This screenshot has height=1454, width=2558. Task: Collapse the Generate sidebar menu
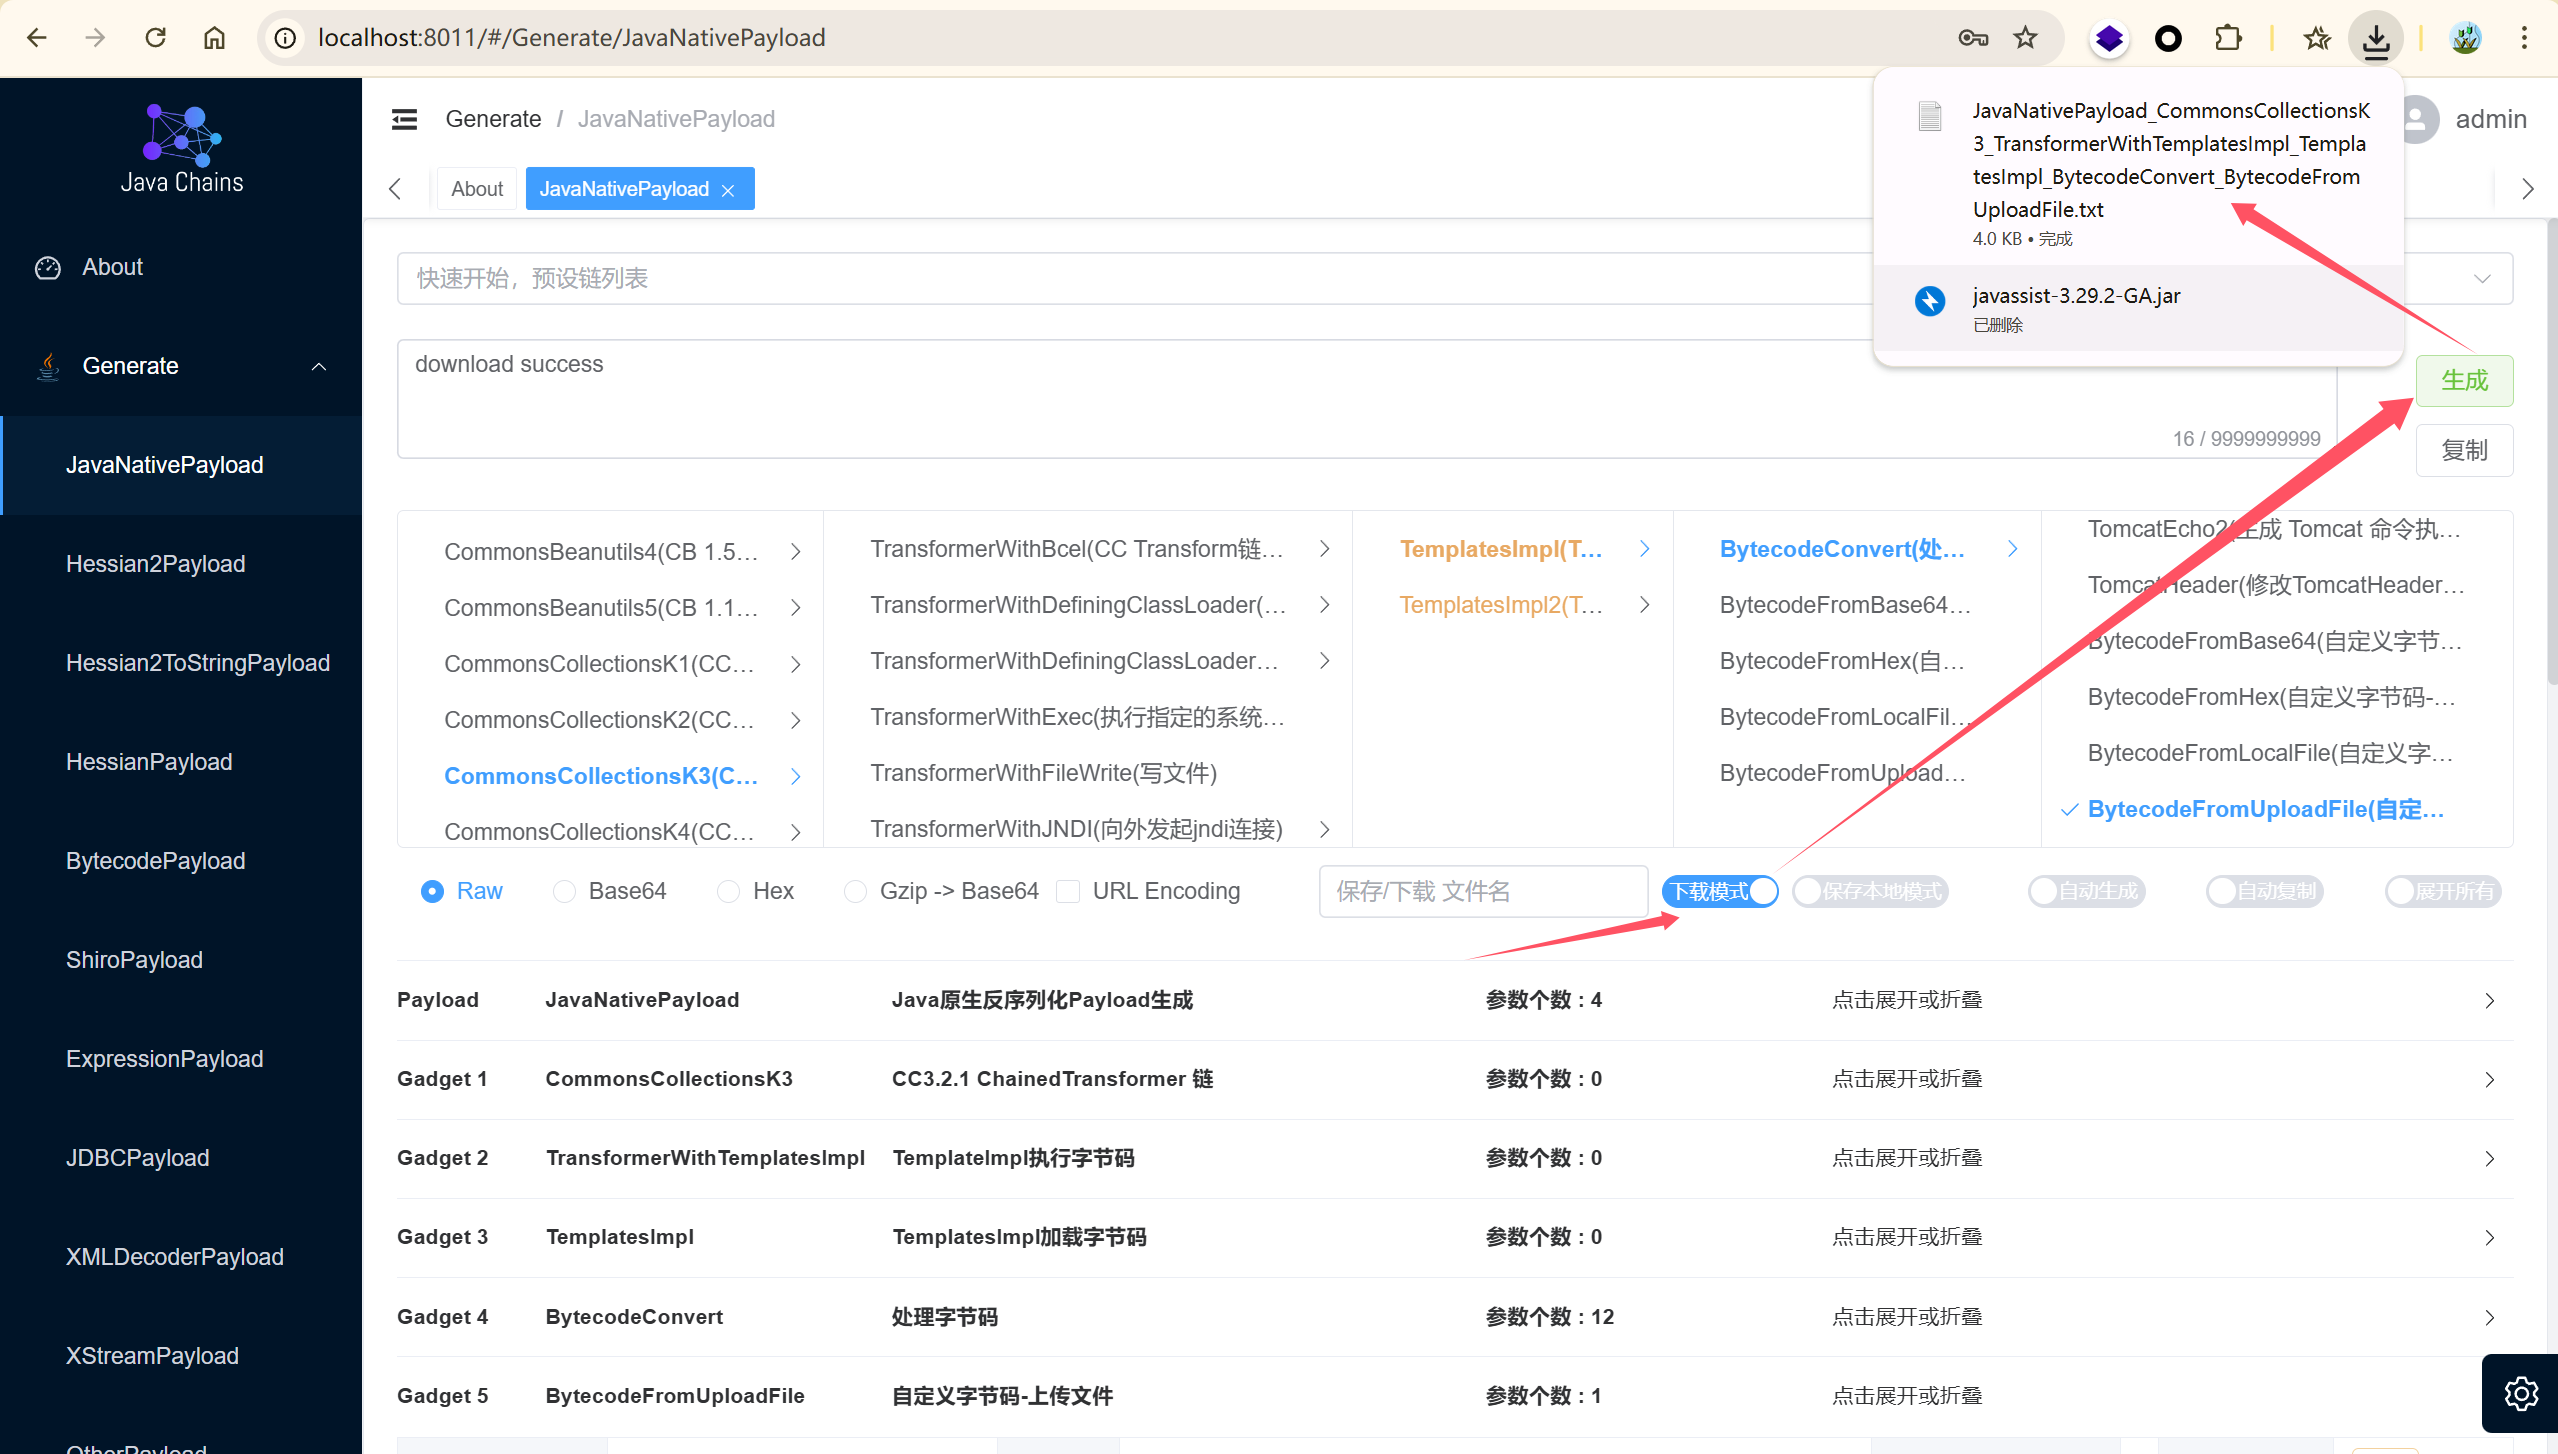click(x=318, y=366)
